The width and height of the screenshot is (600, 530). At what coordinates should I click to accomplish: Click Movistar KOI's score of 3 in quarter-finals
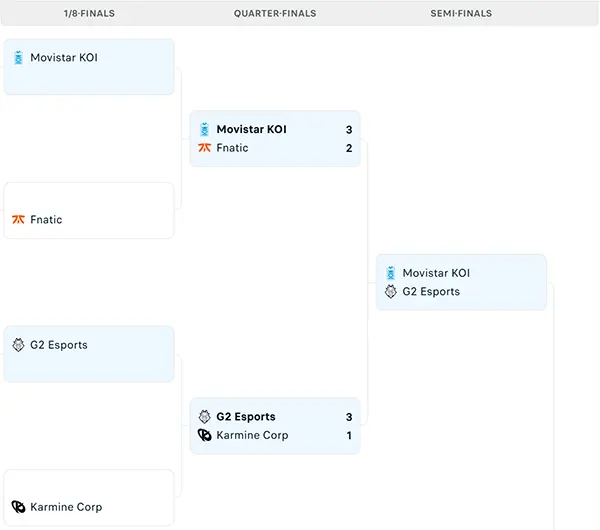click(x=349, y=129)
